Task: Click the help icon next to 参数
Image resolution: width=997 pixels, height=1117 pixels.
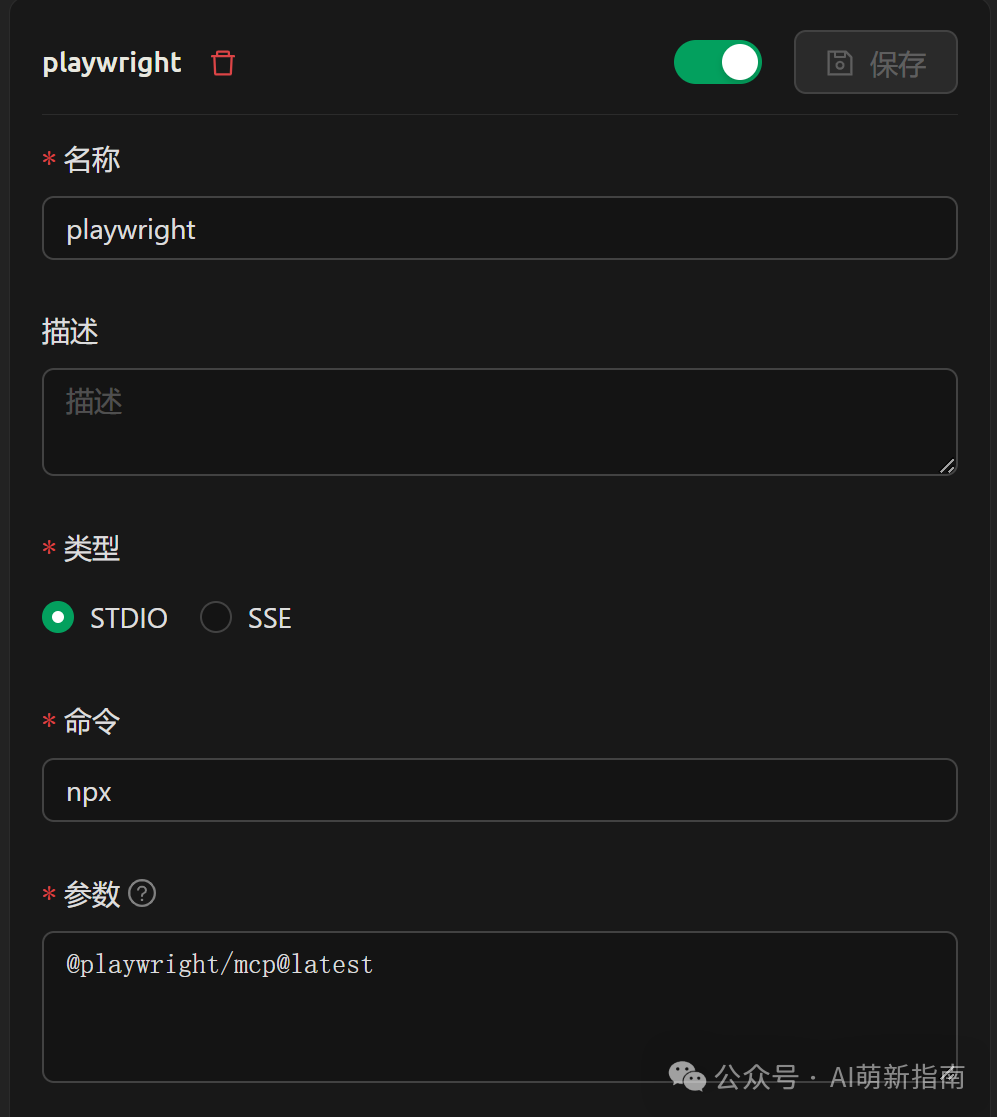Action: (143, 893)
